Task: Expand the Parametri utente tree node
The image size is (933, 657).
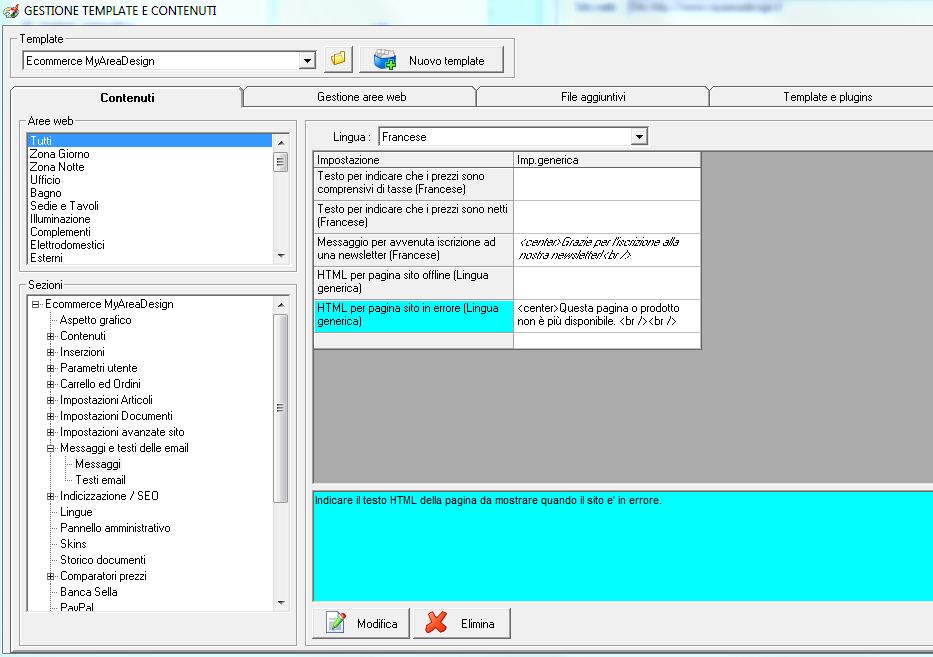Action: (51, 368)
